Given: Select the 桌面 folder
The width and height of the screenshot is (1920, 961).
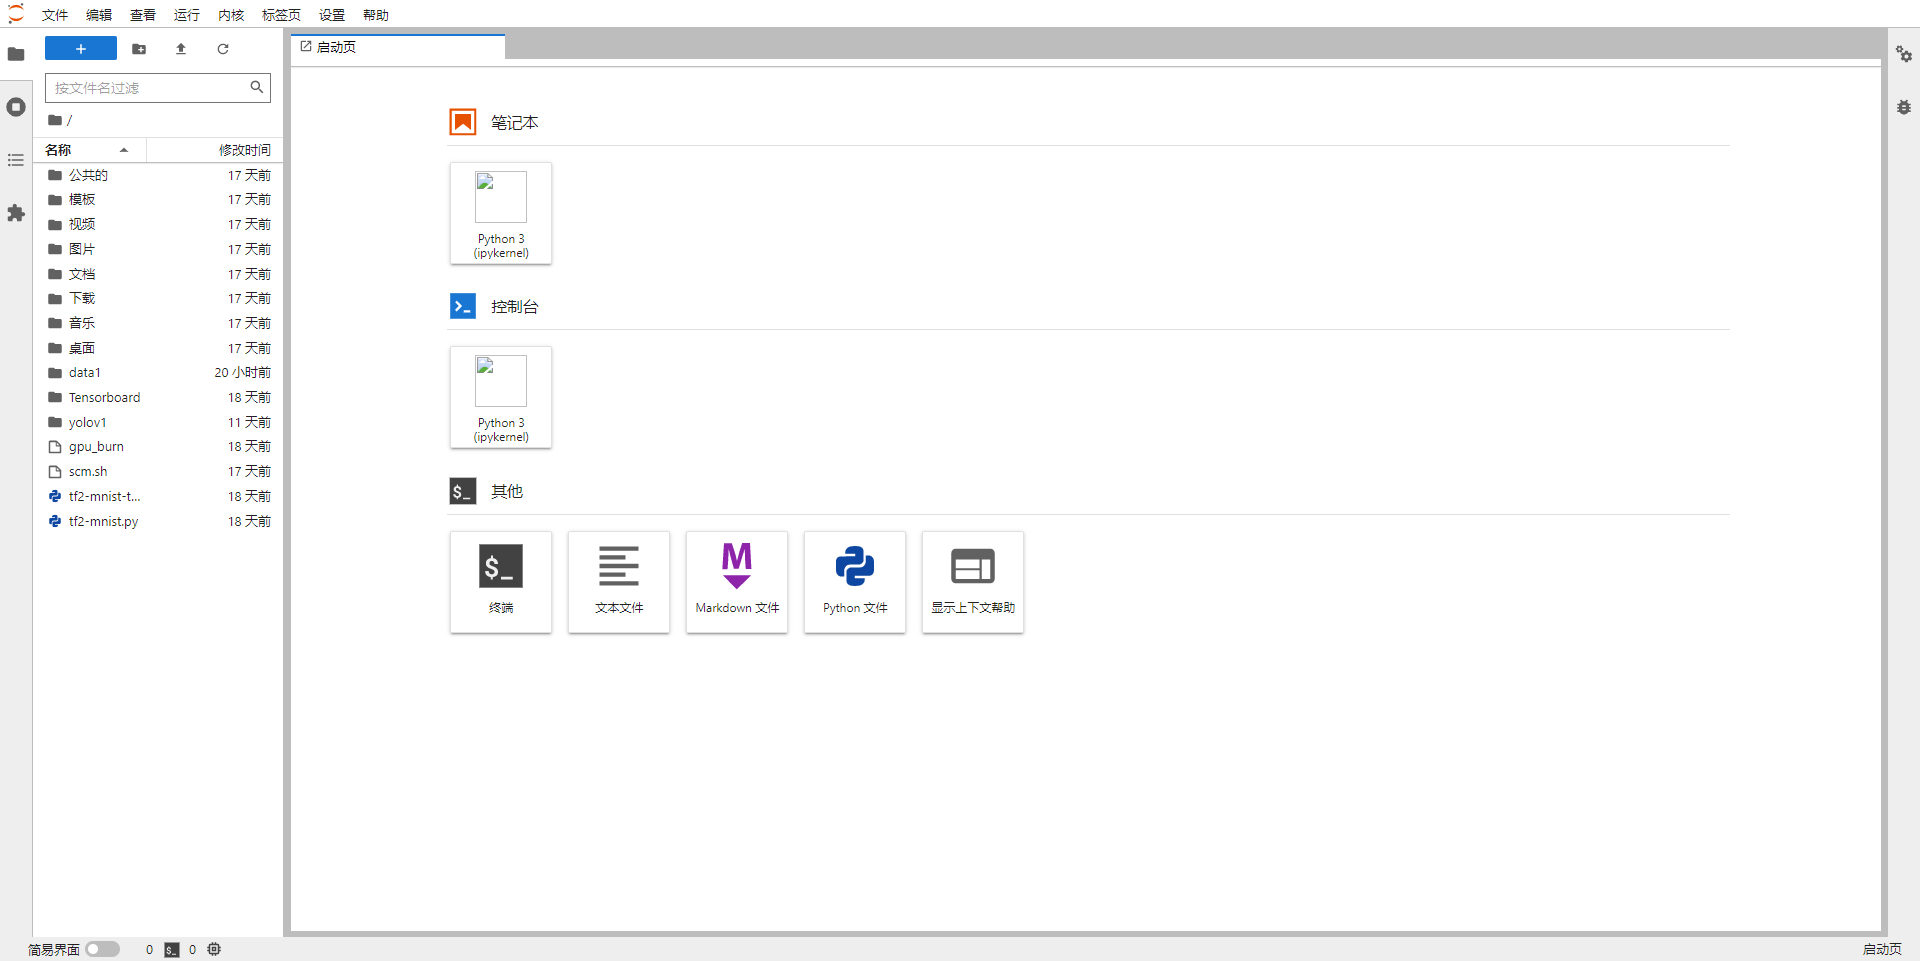Looking at the screenshot, I should (159, 348).
